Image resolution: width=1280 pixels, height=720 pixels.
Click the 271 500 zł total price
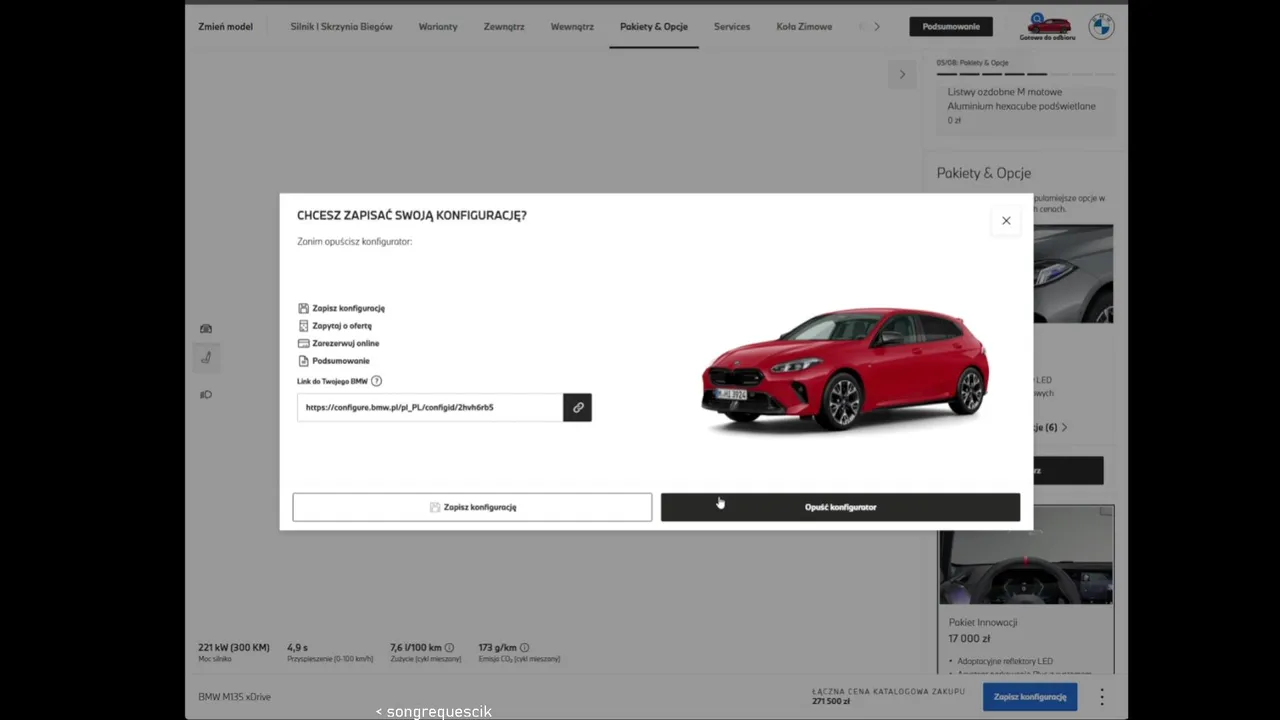click(831, 702)
